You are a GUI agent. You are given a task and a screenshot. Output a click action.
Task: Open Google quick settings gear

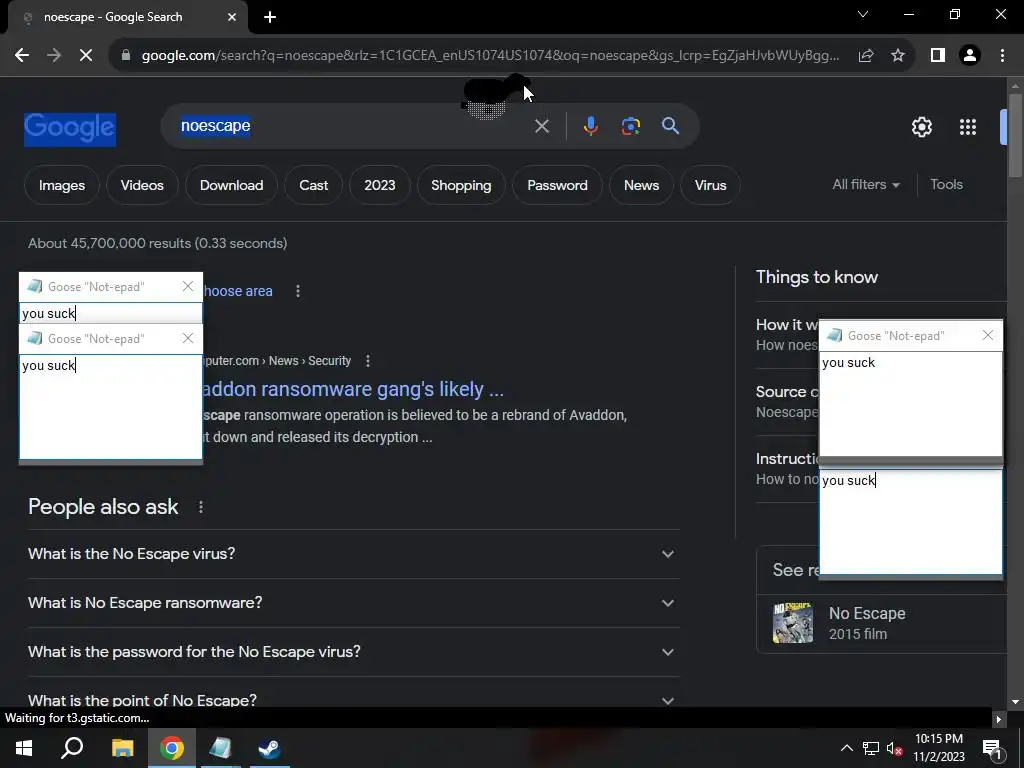pyautogui.click(x=921, y=127)
